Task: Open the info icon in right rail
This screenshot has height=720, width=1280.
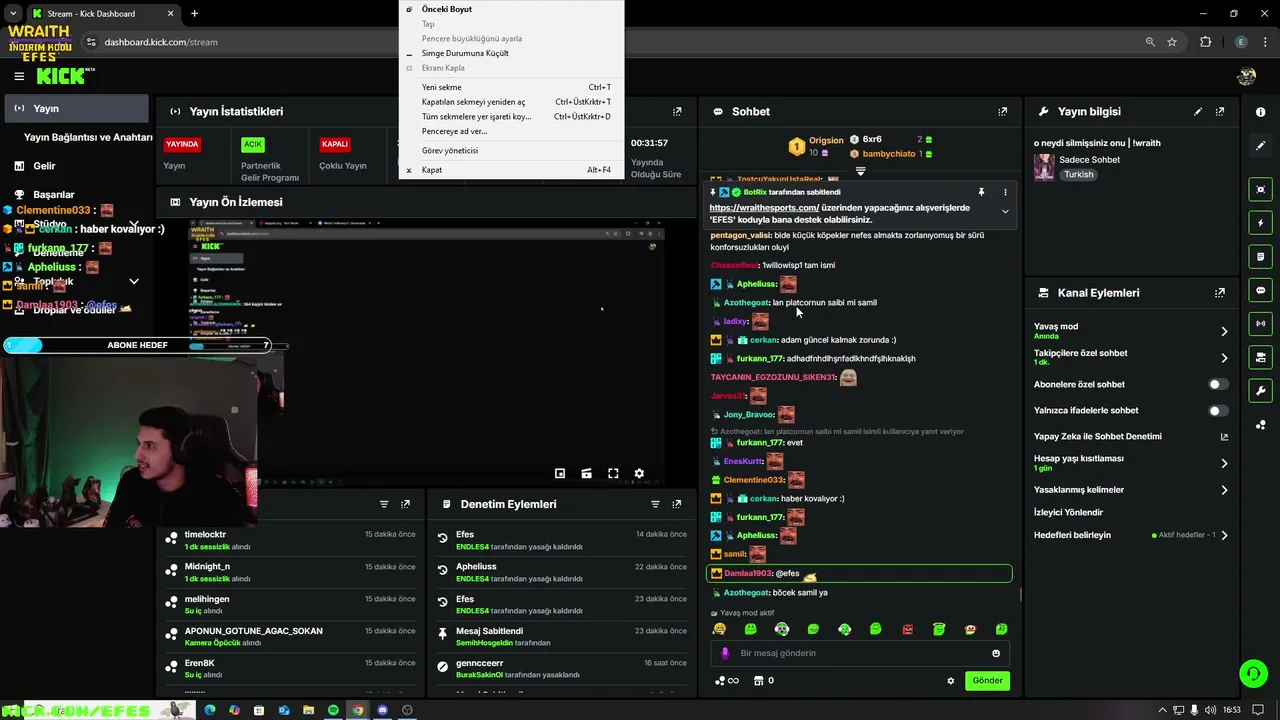Action: point(1261,112)
